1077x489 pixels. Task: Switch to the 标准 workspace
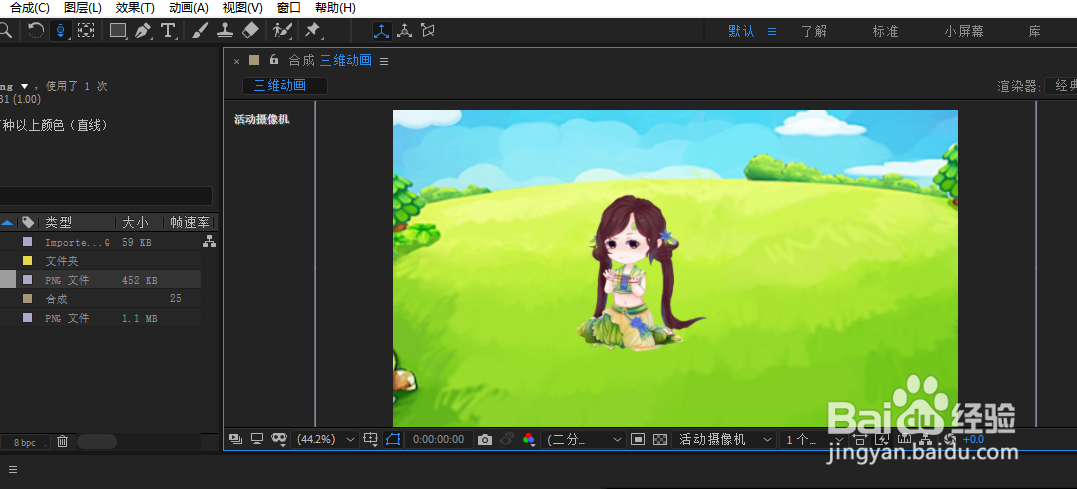pos(885,32)
